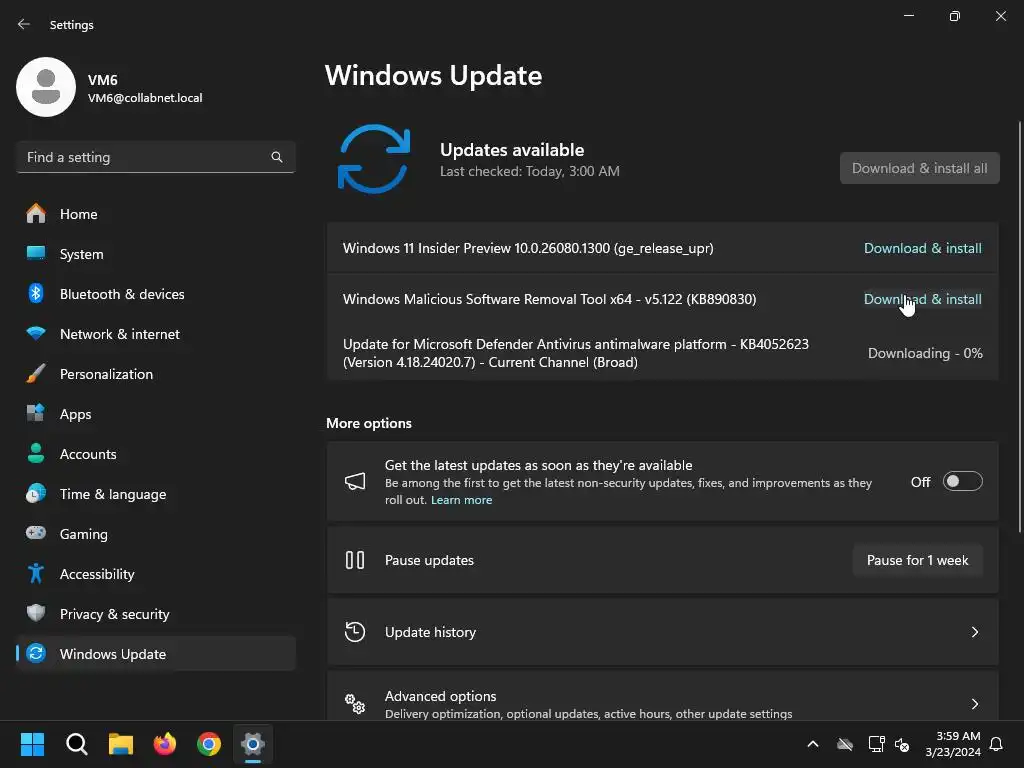The height and width of the screenshot is (768, 1024).
Task: Click the muted speaker tray icon
Action: point(902,744)
